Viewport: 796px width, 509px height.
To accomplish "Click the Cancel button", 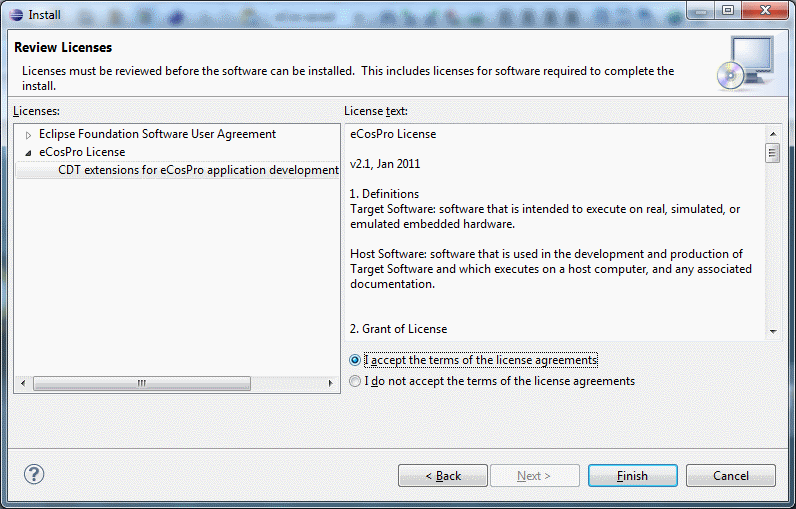I will point(730,476).
